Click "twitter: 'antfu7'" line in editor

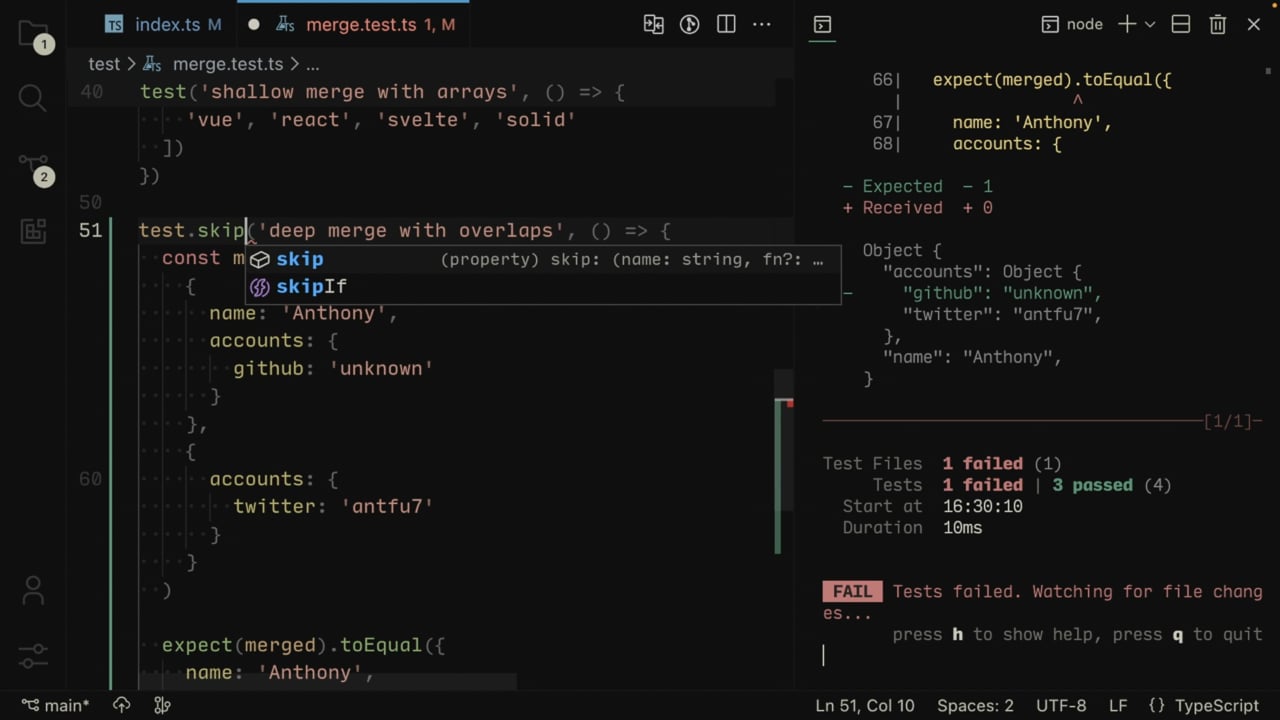(333, 506)
